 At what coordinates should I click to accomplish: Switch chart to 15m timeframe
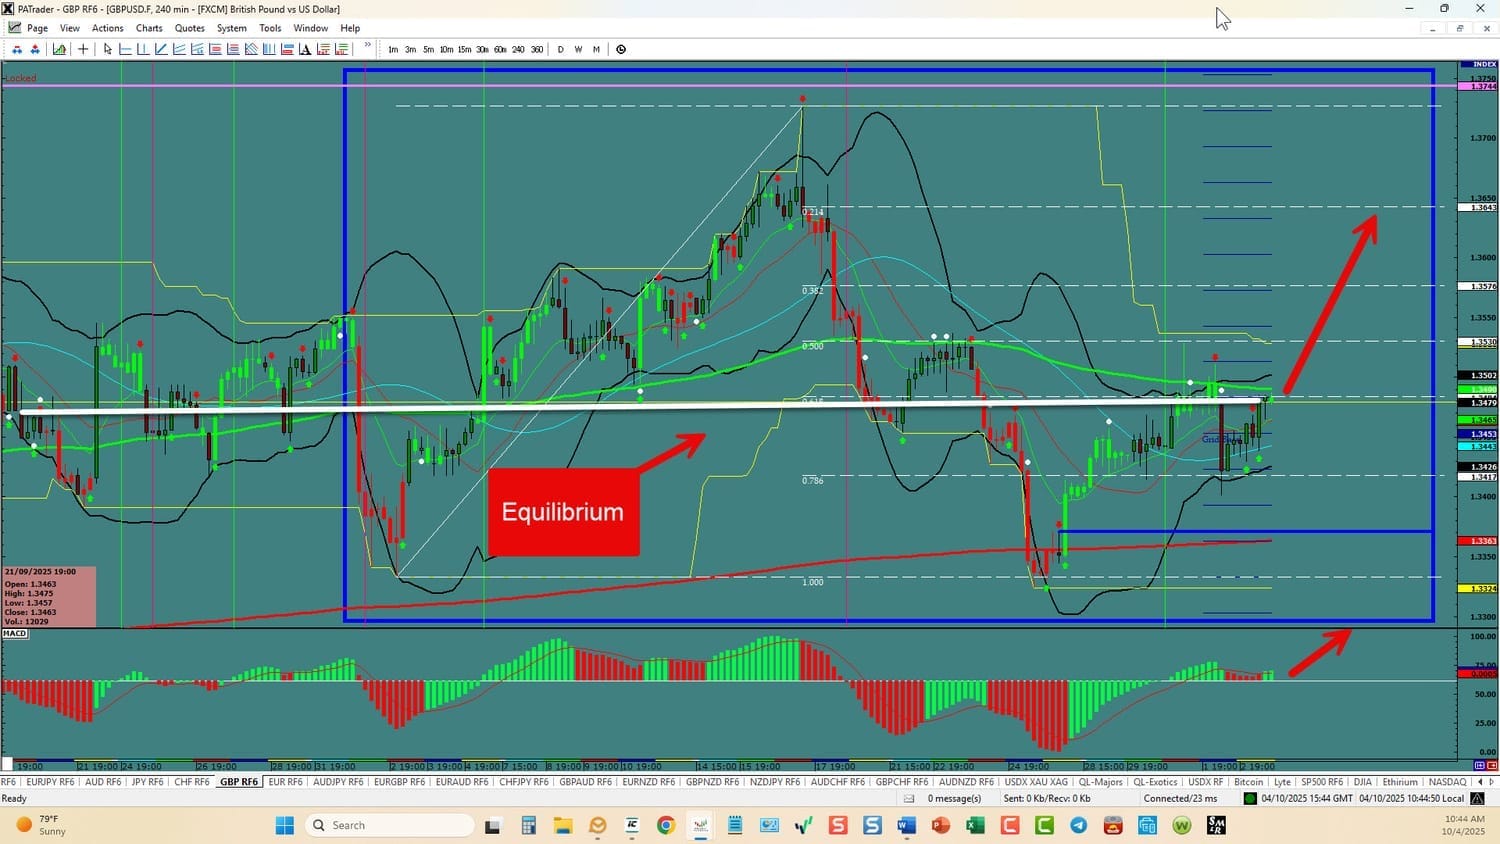465,49
